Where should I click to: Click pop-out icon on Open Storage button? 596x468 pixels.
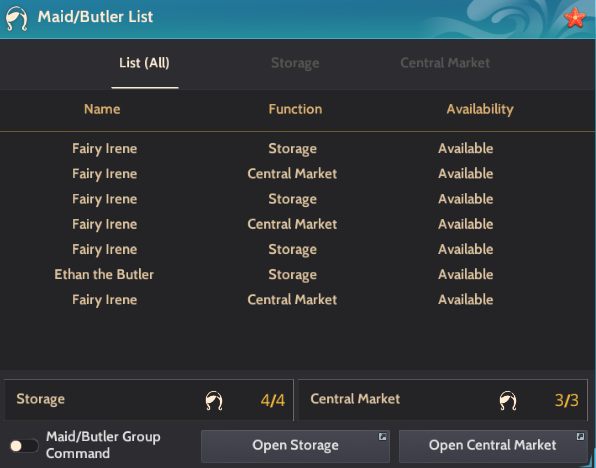click(x=382, y=436)
